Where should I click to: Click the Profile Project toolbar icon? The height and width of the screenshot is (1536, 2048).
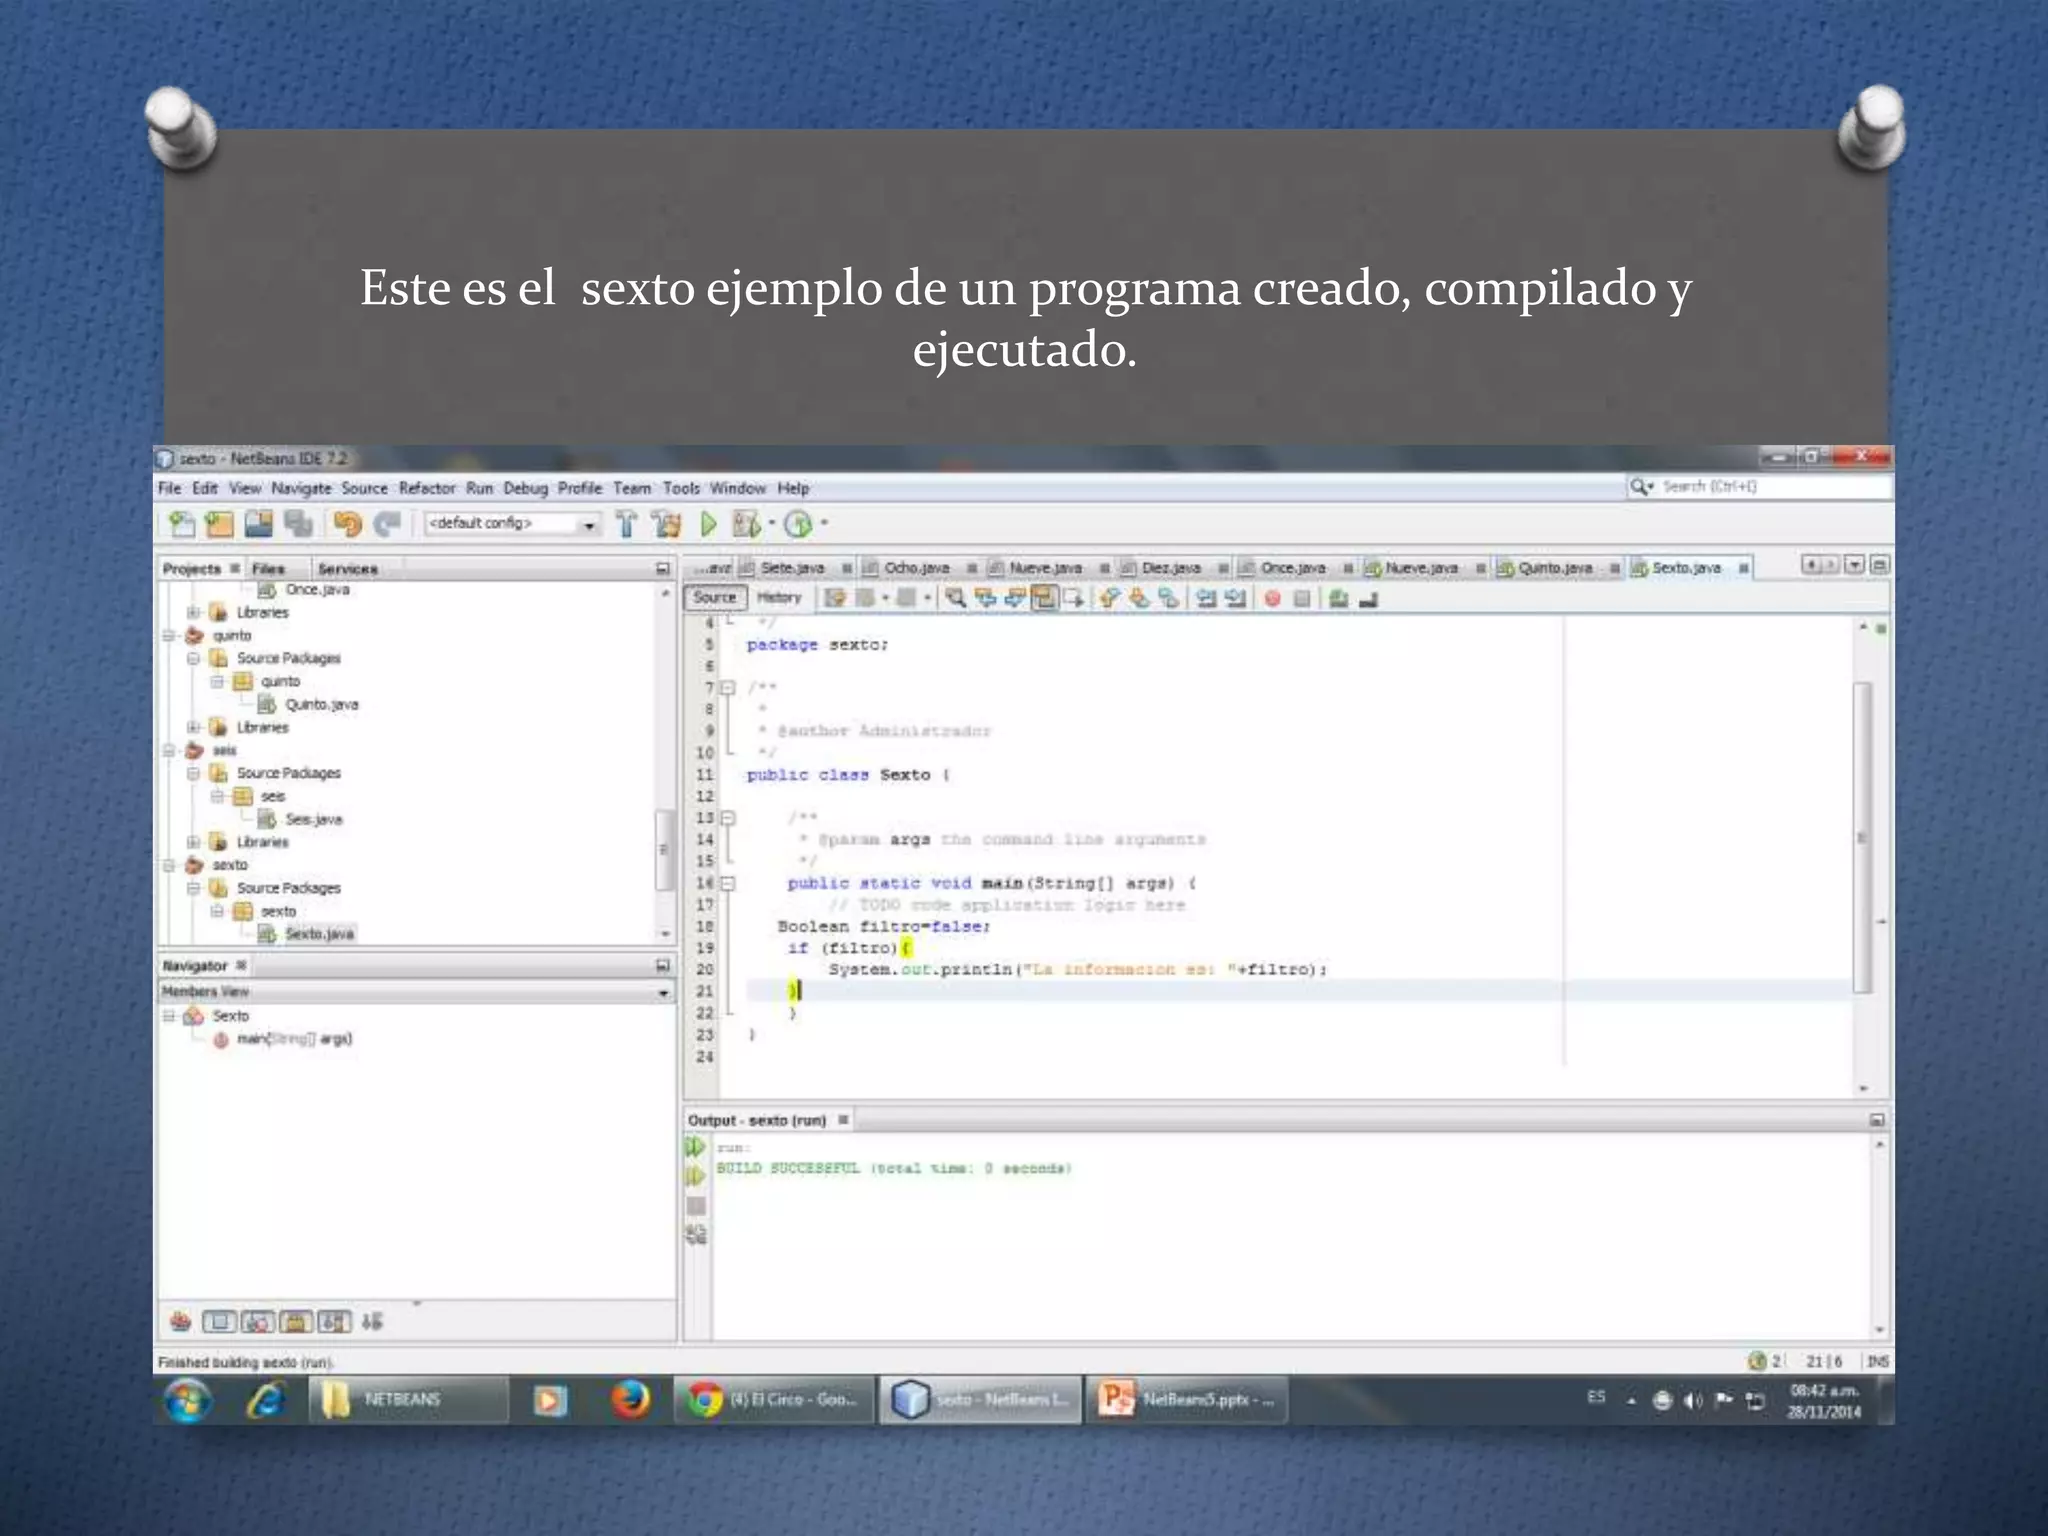coord(798,523)
